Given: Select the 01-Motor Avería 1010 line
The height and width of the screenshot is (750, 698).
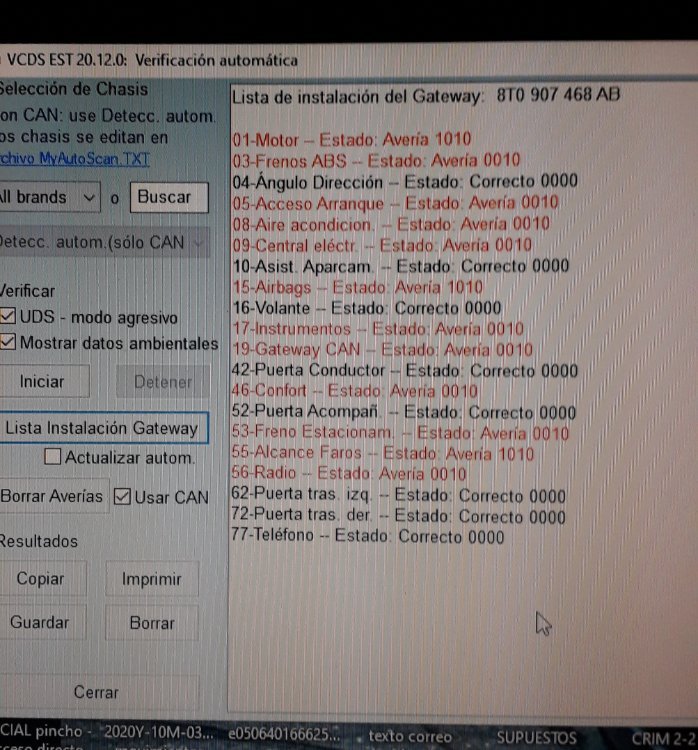Looking at the screenshot, I should pos(352,140).
